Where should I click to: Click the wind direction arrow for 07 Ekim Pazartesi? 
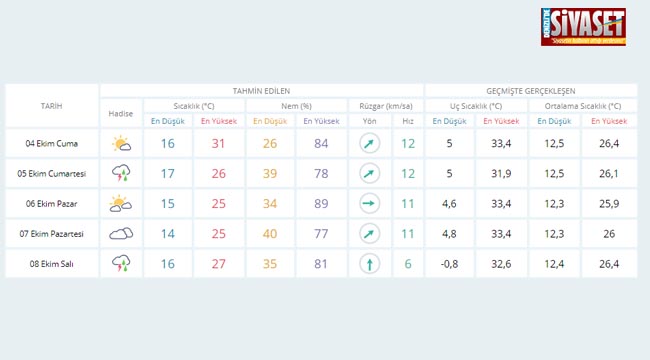point(369,234)
